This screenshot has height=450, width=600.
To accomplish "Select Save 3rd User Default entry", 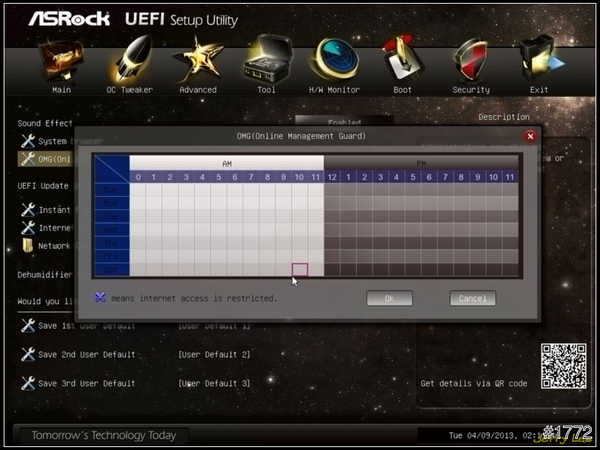I will [86, 383].
